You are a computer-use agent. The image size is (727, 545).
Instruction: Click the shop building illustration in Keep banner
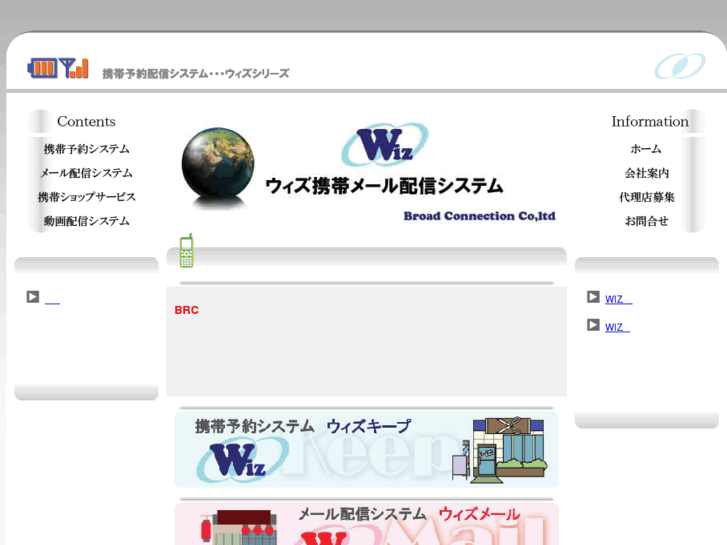coord(500,449)
